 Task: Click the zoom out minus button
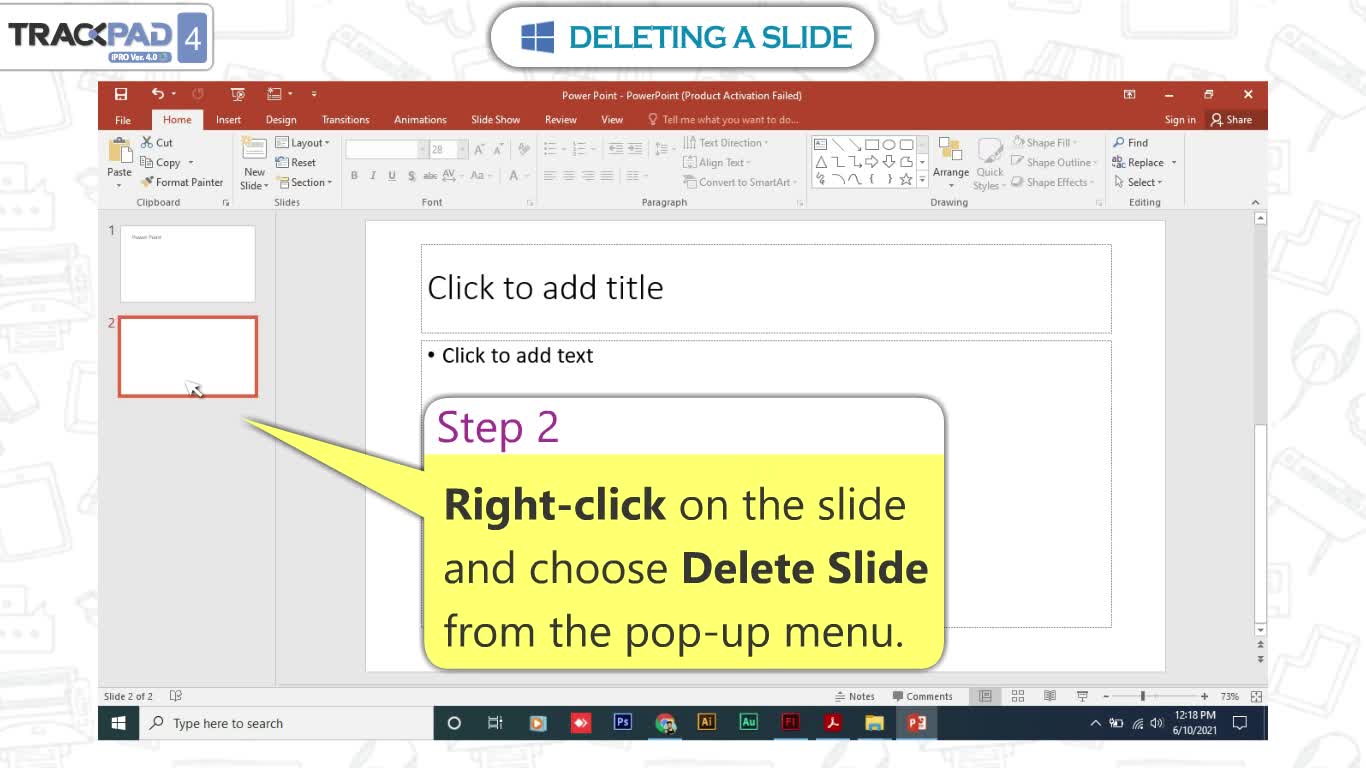pos(1106,696)
